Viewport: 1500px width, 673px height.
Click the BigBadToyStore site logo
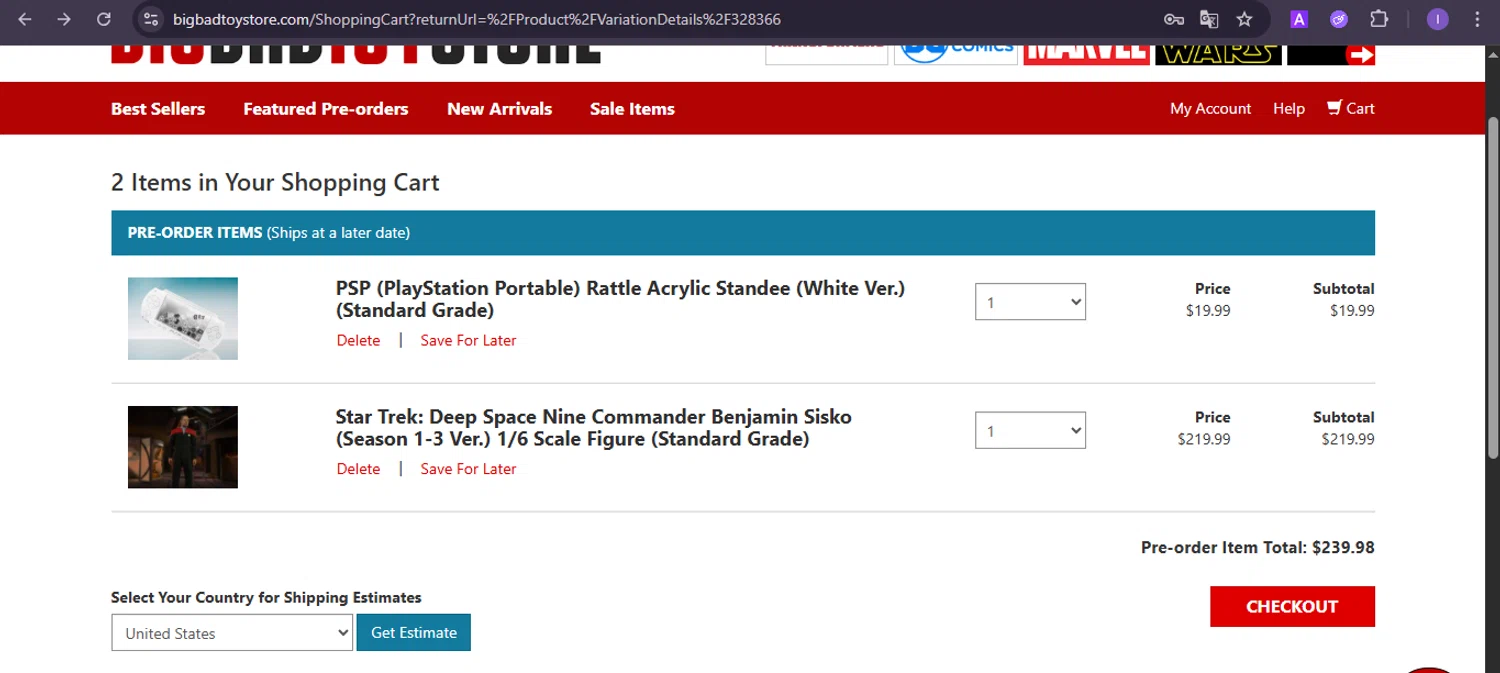(356, 54)
